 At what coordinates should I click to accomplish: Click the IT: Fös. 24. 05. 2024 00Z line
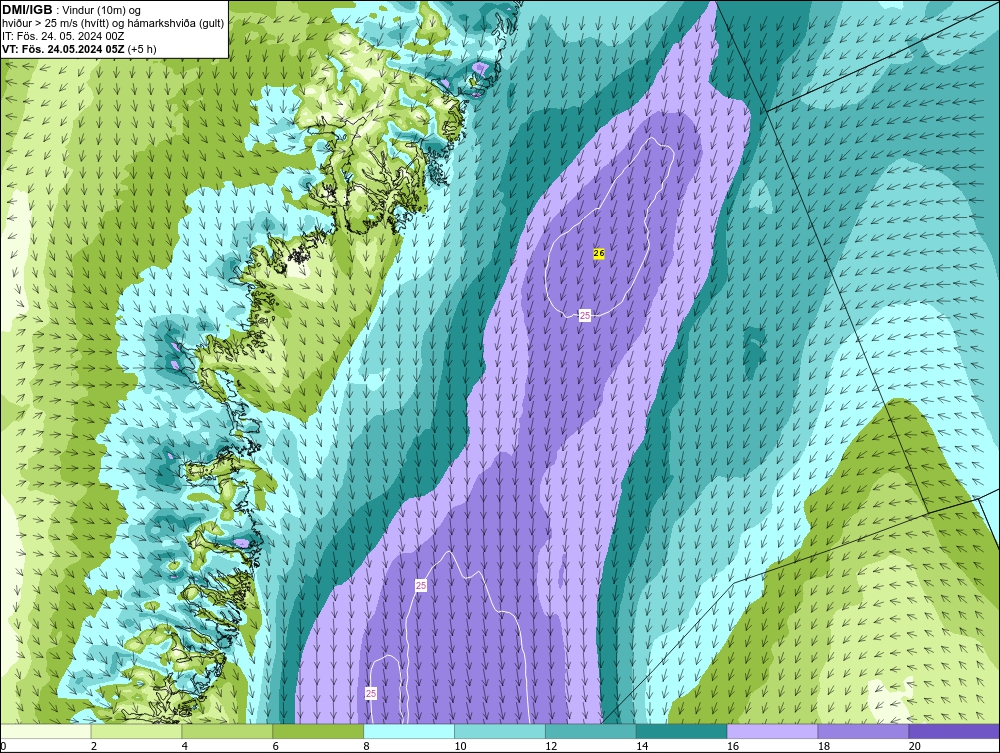click(x=63, y=36)
